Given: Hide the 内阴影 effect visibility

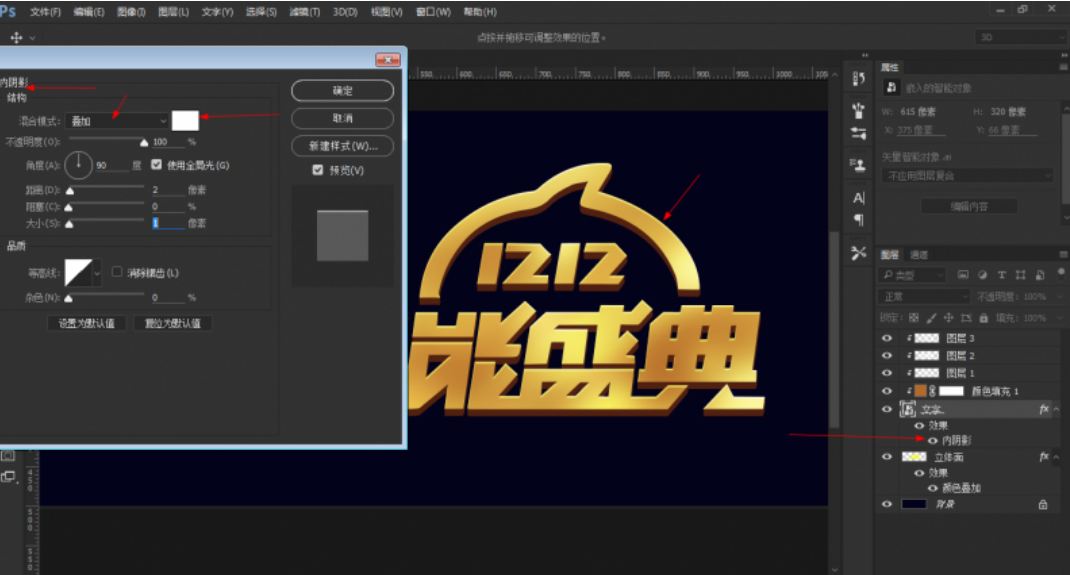Looking at the screenshot, I should click(x=932, y=441).
